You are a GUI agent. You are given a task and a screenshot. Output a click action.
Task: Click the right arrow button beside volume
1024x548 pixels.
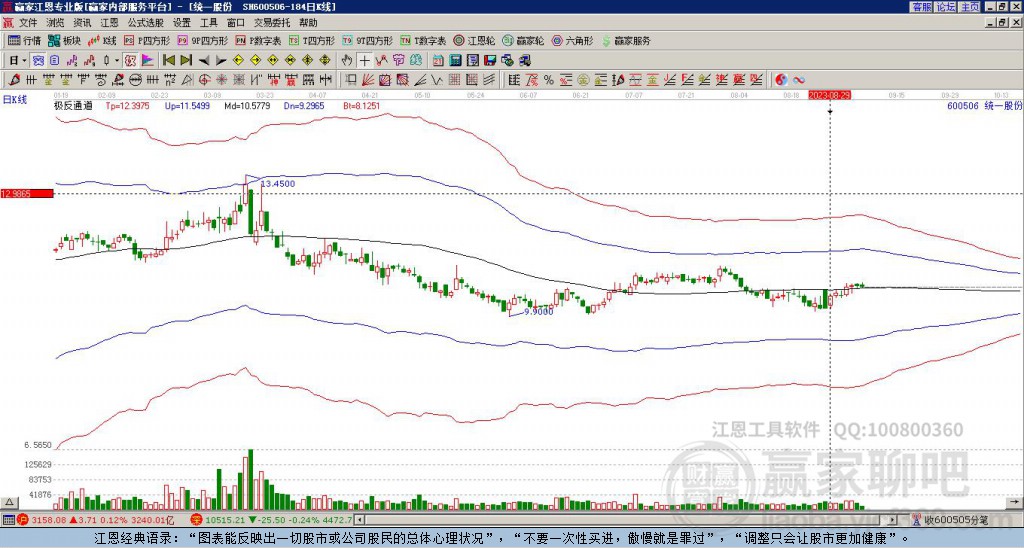1014,502
